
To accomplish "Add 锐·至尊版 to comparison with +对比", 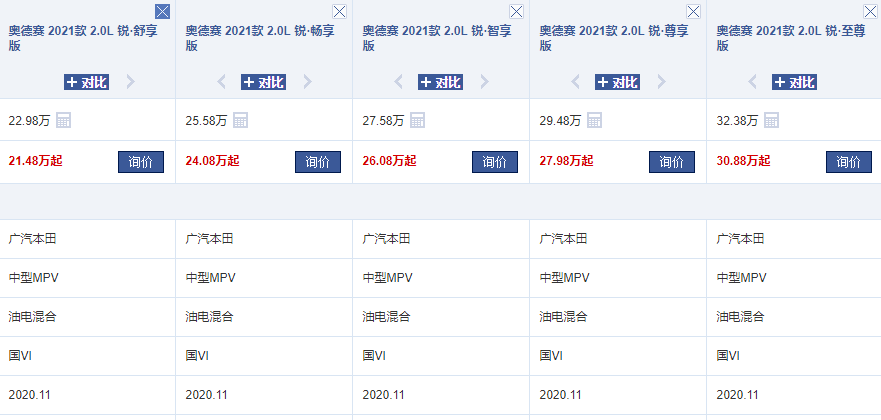I will [794, 82].
